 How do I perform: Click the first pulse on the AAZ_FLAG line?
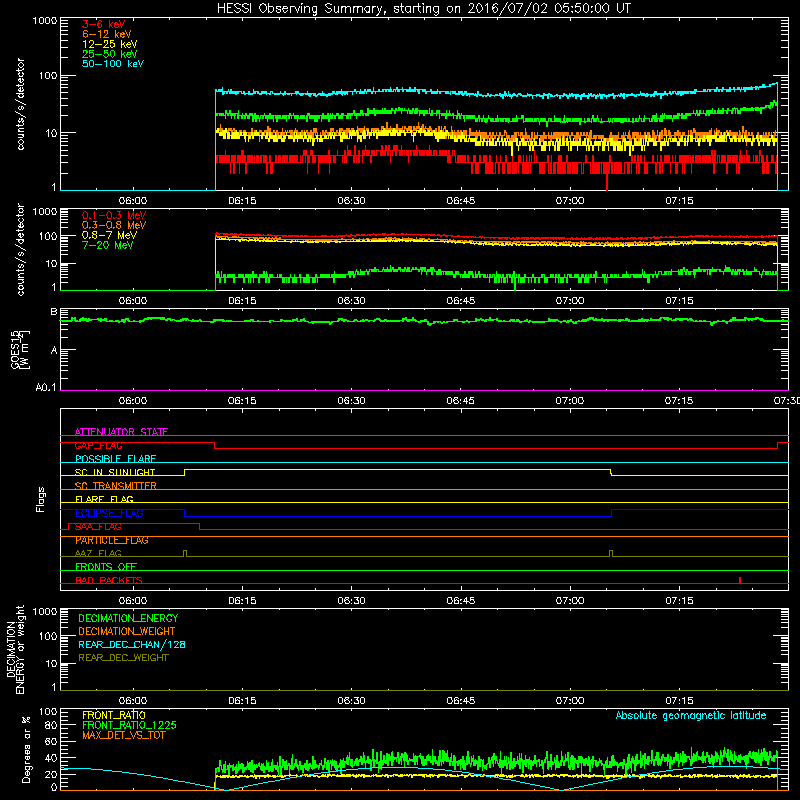(x=185, y=554)
